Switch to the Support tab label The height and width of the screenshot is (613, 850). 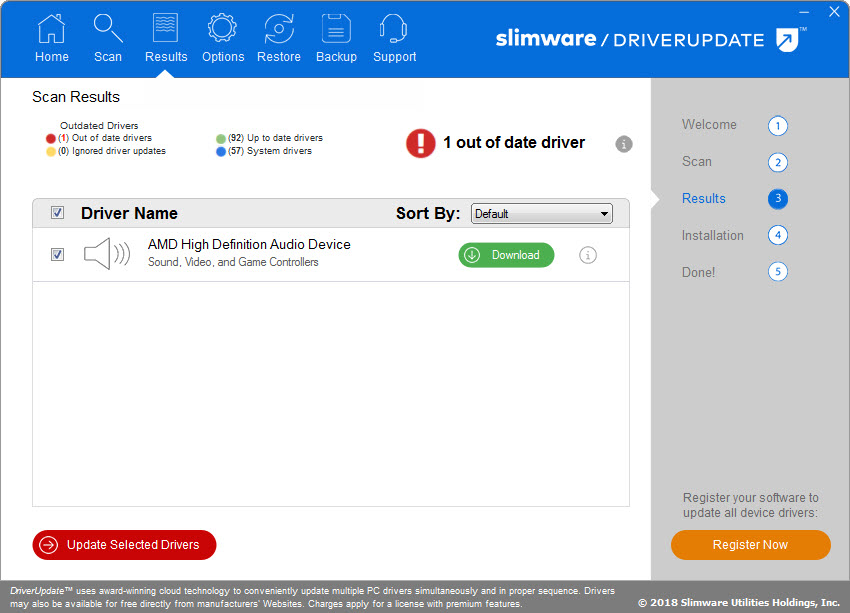coord(394,57)
